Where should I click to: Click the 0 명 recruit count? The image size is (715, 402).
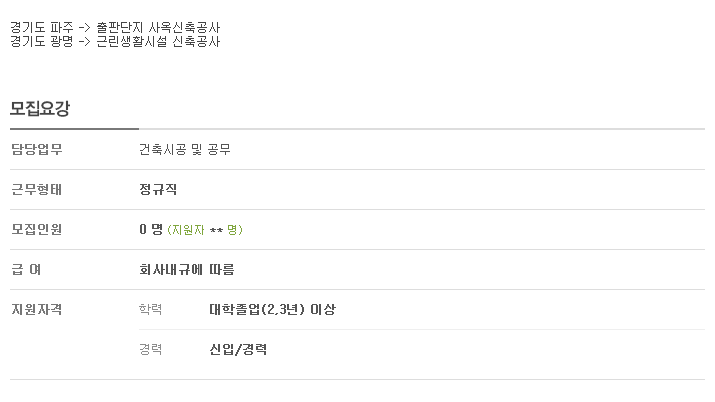pos(151,229)
